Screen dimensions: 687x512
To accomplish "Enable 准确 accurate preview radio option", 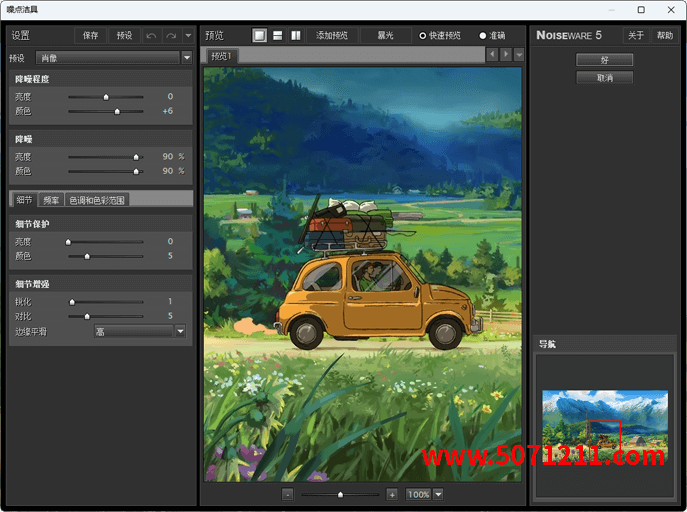I will coord(483,35).
